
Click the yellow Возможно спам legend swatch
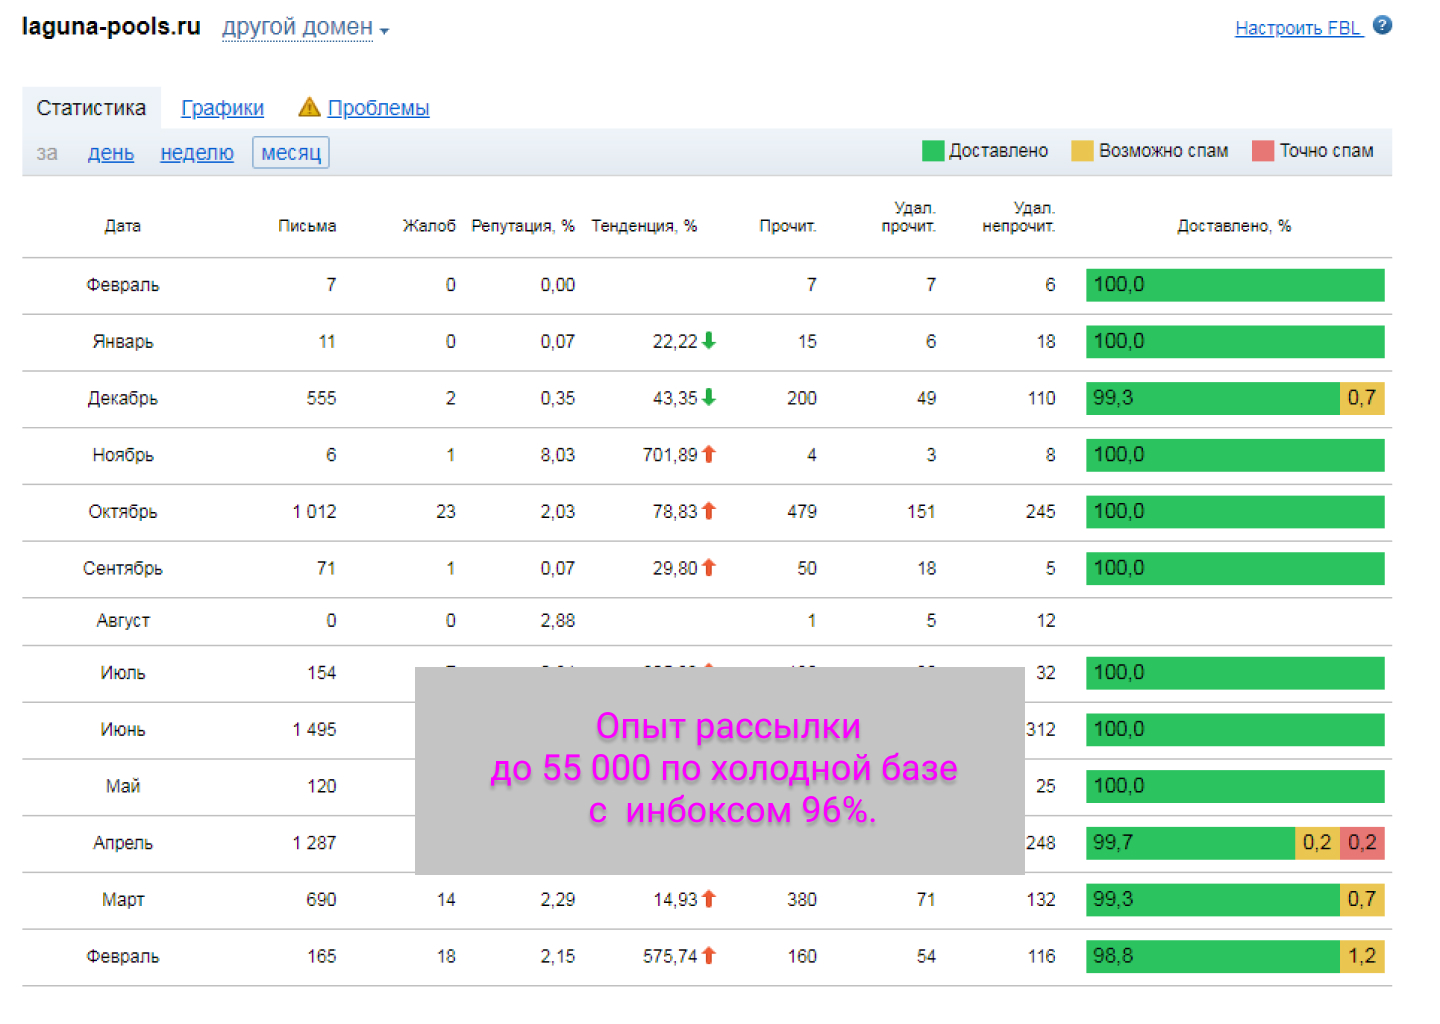tap(1082, 151)
